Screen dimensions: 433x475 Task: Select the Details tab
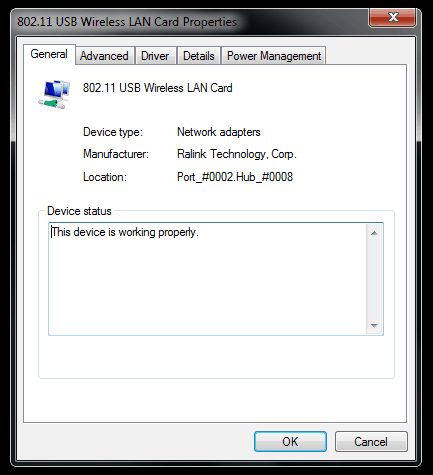199,56
